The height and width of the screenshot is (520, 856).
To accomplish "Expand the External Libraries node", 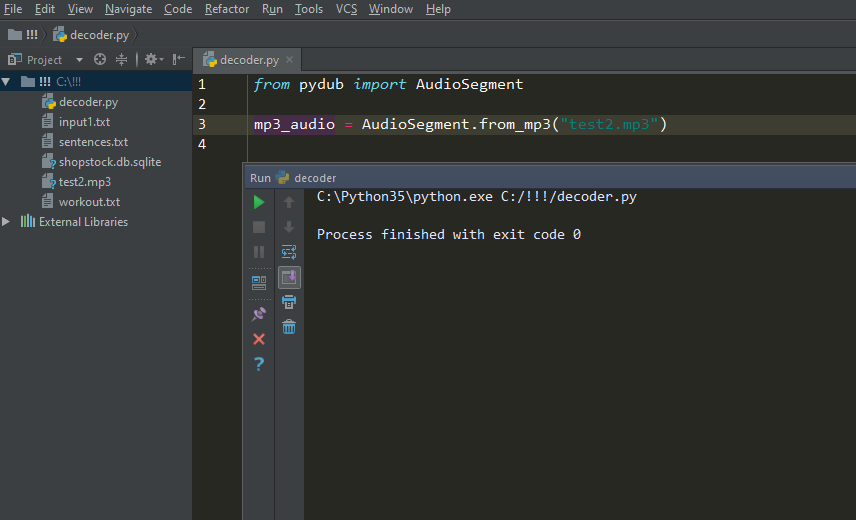I will [x=7, y=222].
